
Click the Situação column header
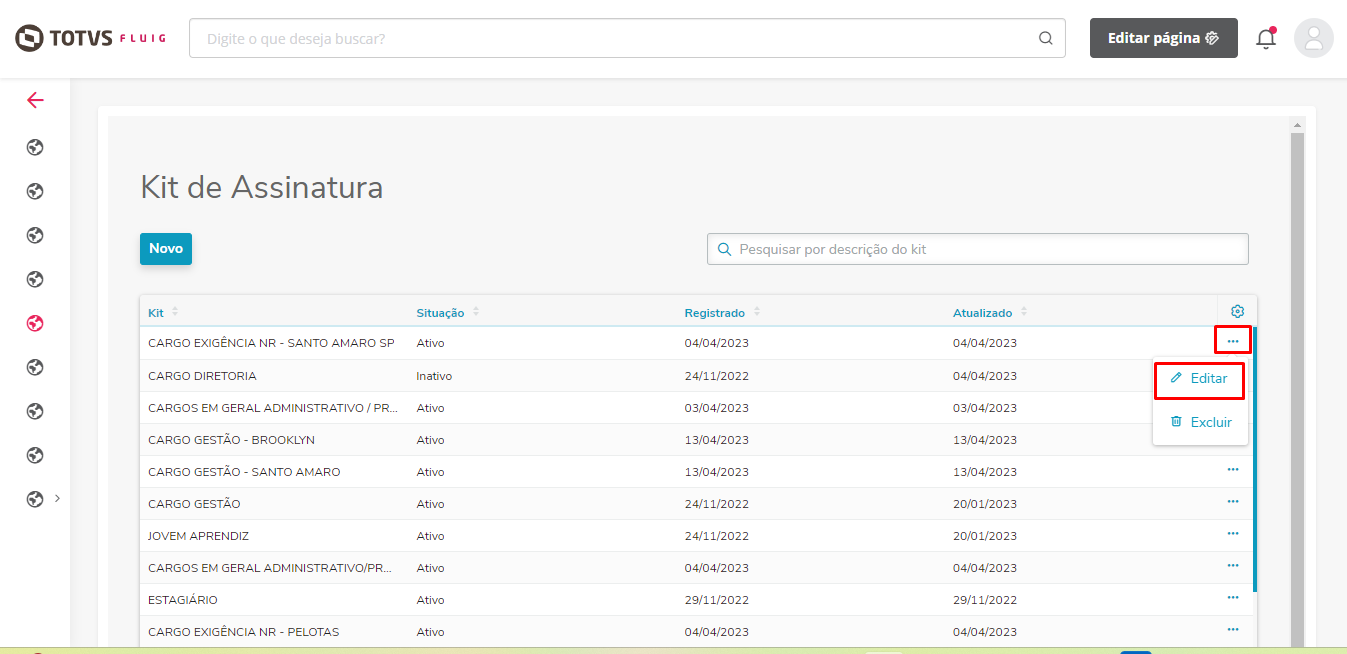click(x=440, y=313)
